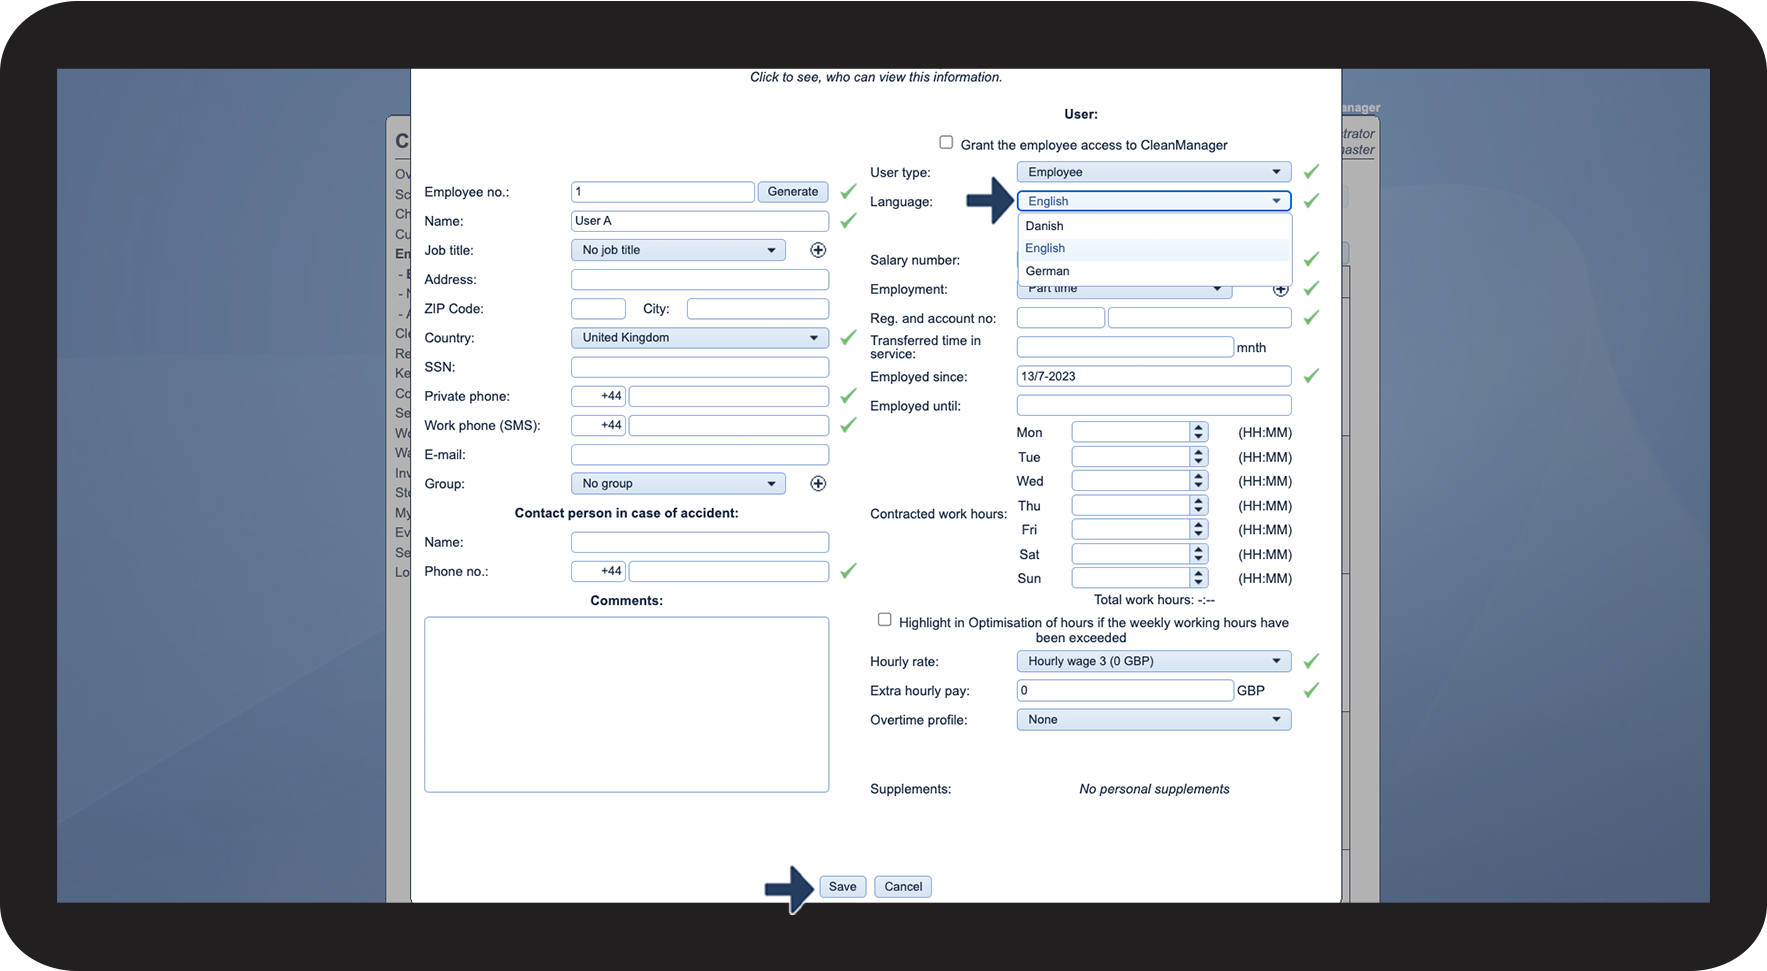Adjust the Wed work hours stepper
The height and width of the screenshot is (971, 1767).
click(1199, 481)
